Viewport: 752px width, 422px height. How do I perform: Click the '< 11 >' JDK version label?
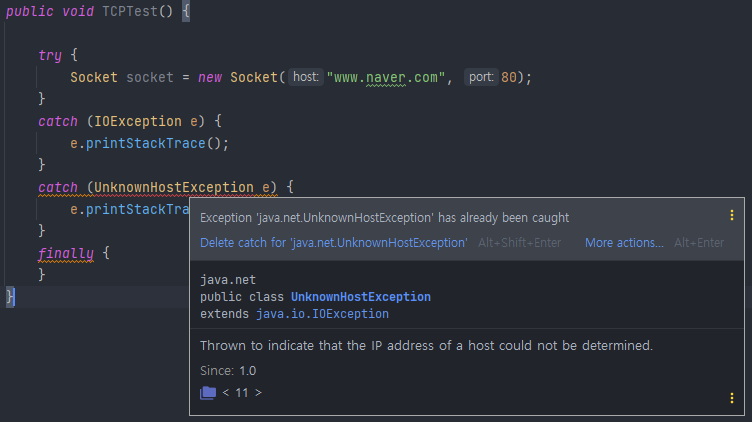click(242, 393)
